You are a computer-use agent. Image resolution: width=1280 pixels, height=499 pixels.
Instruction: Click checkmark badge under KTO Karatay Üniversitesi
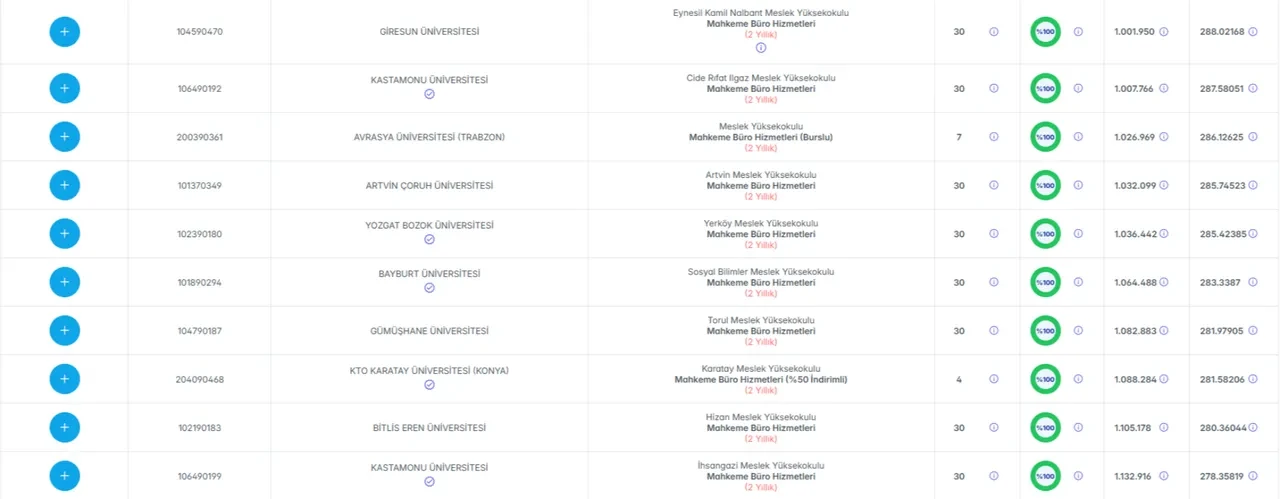click(429, 385)
